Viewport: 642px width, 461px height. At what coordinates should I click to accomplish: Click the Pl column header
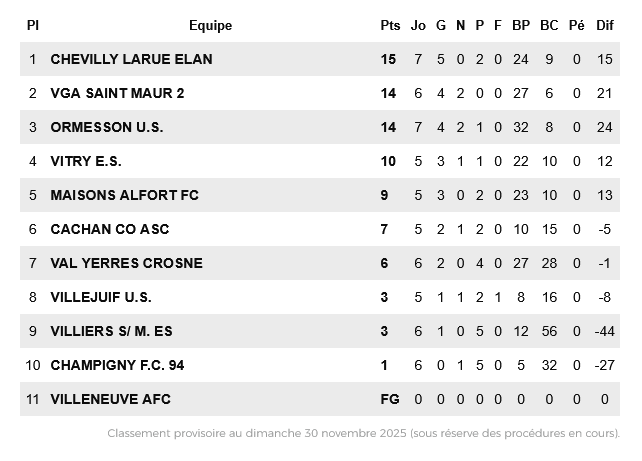click(x=33, y=25)
